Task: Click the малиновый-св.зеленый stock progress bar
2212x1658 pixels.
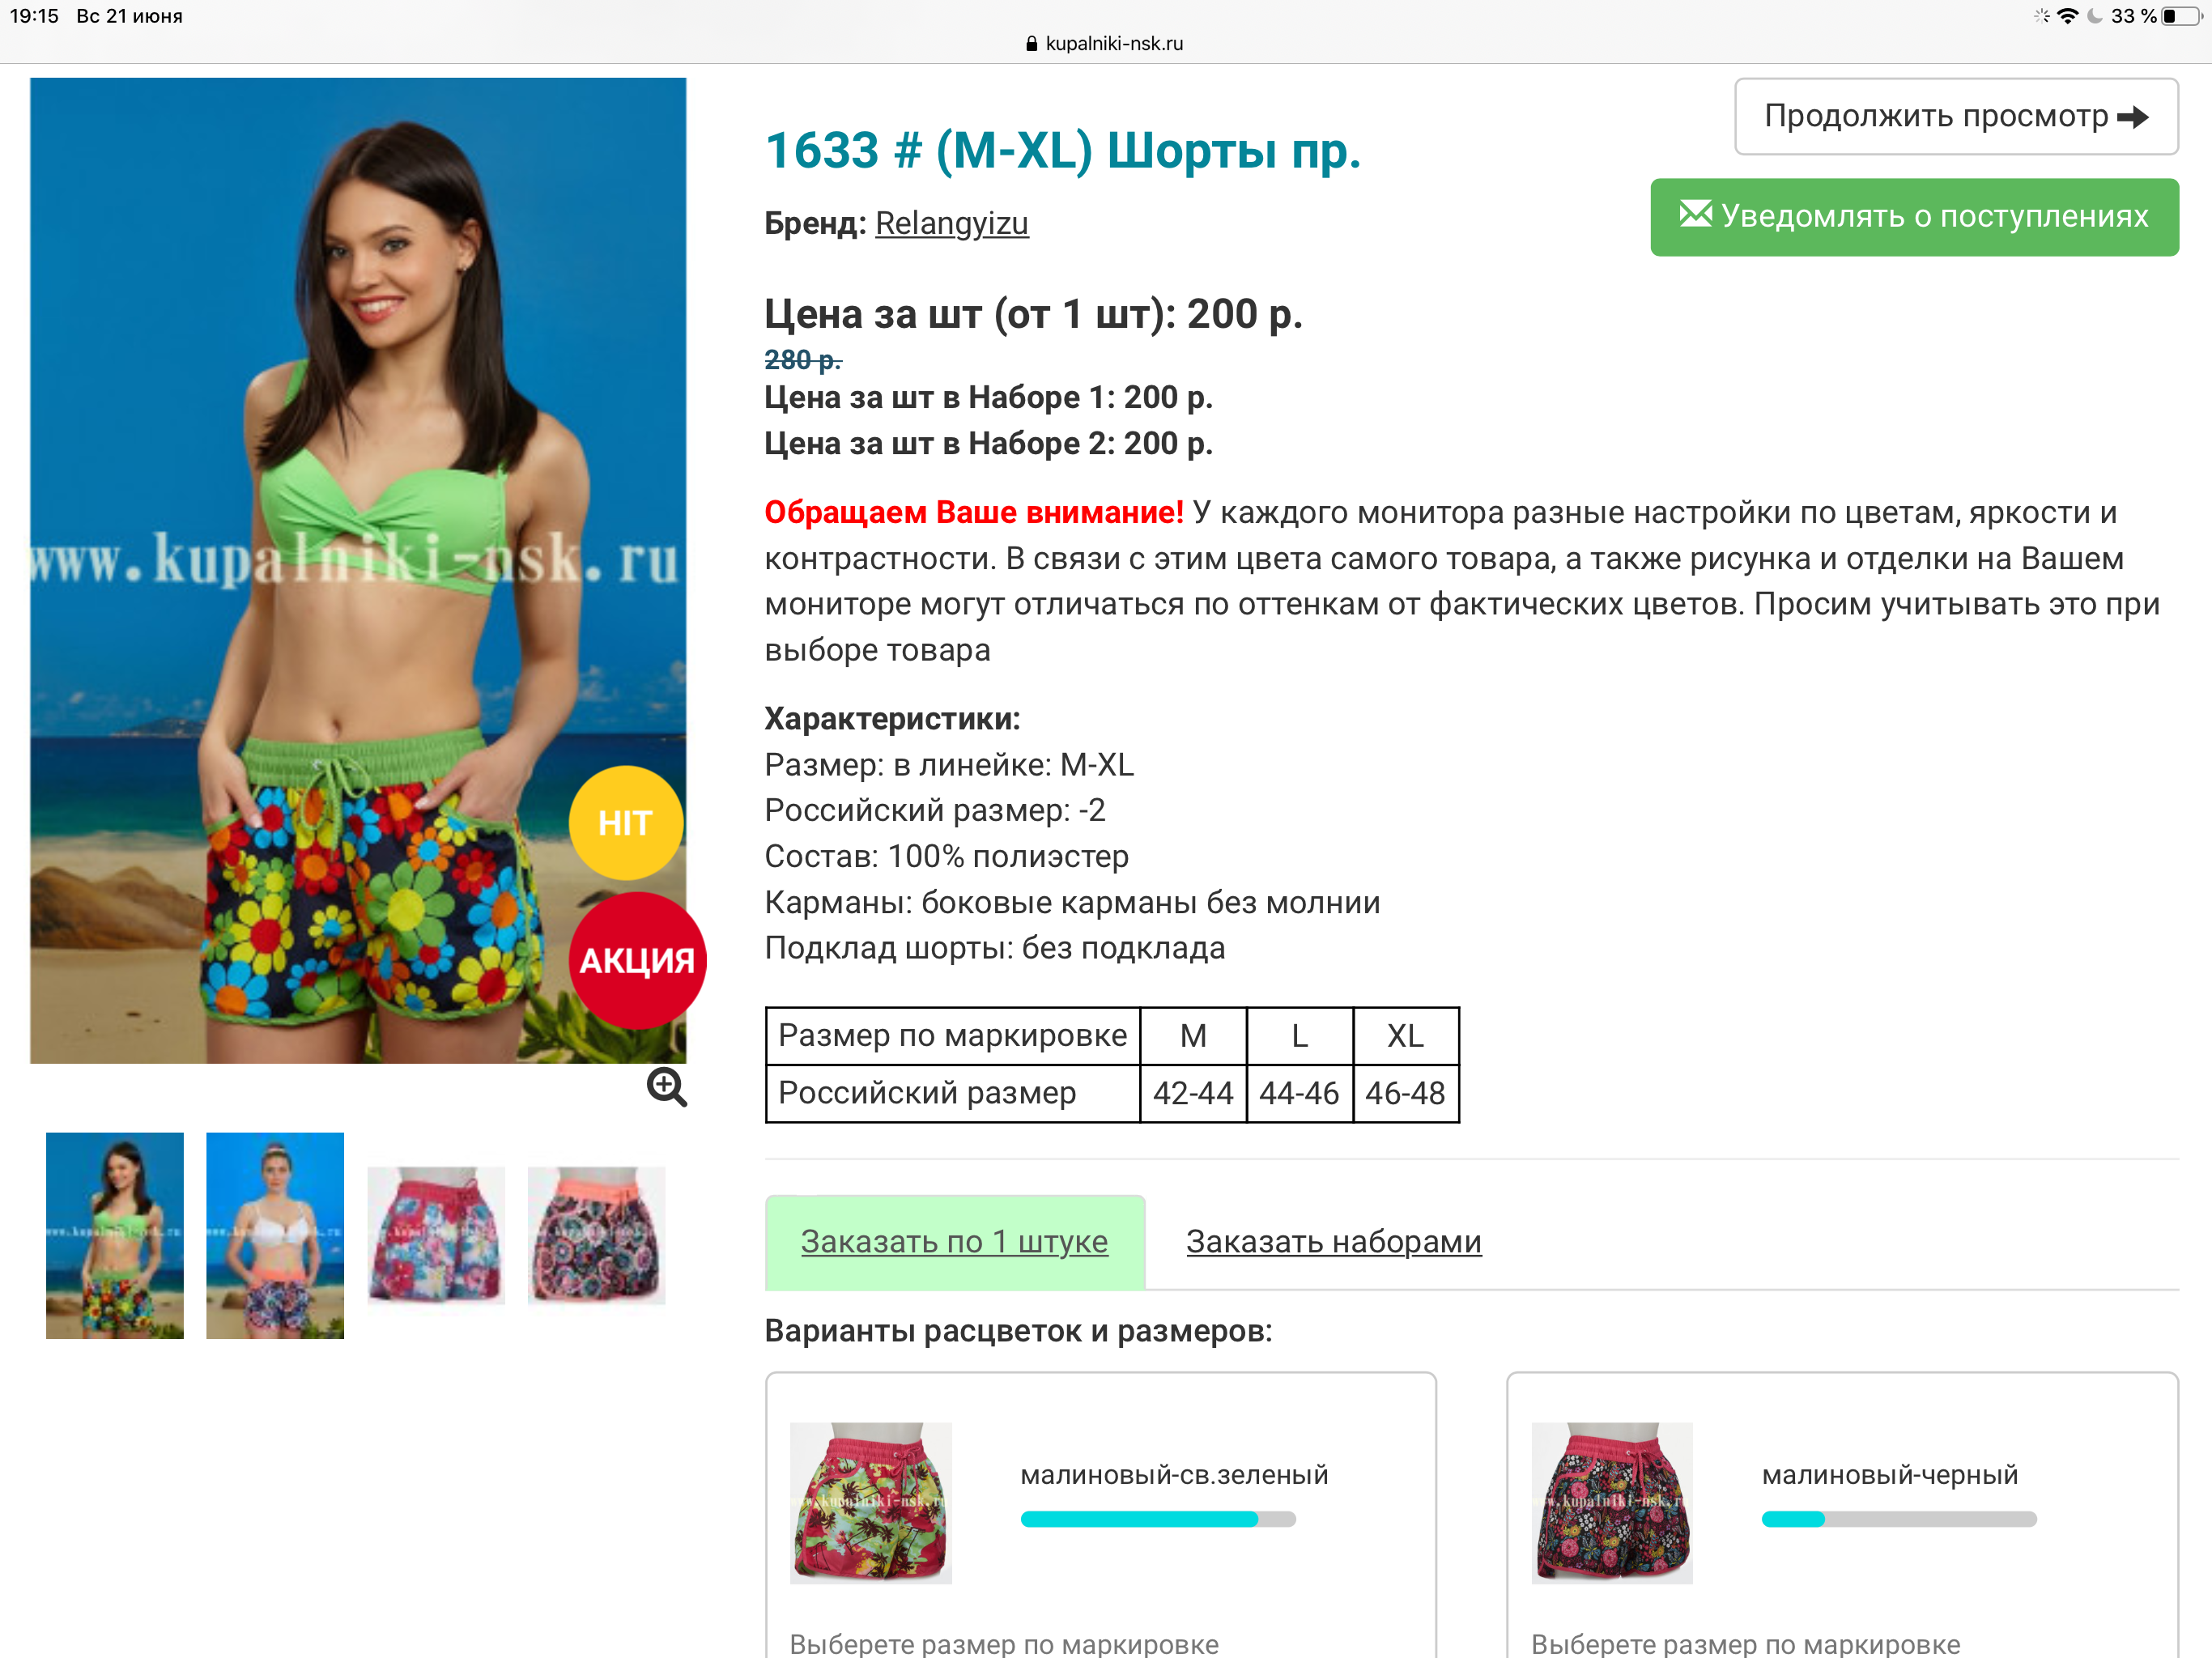Action: (1158, 1519)
